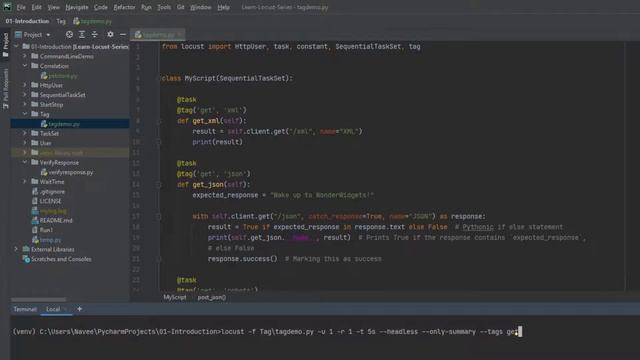Click MyScript in the editor breadcrumb
This screenshot has width=640, height=360.
click(175, 297)
